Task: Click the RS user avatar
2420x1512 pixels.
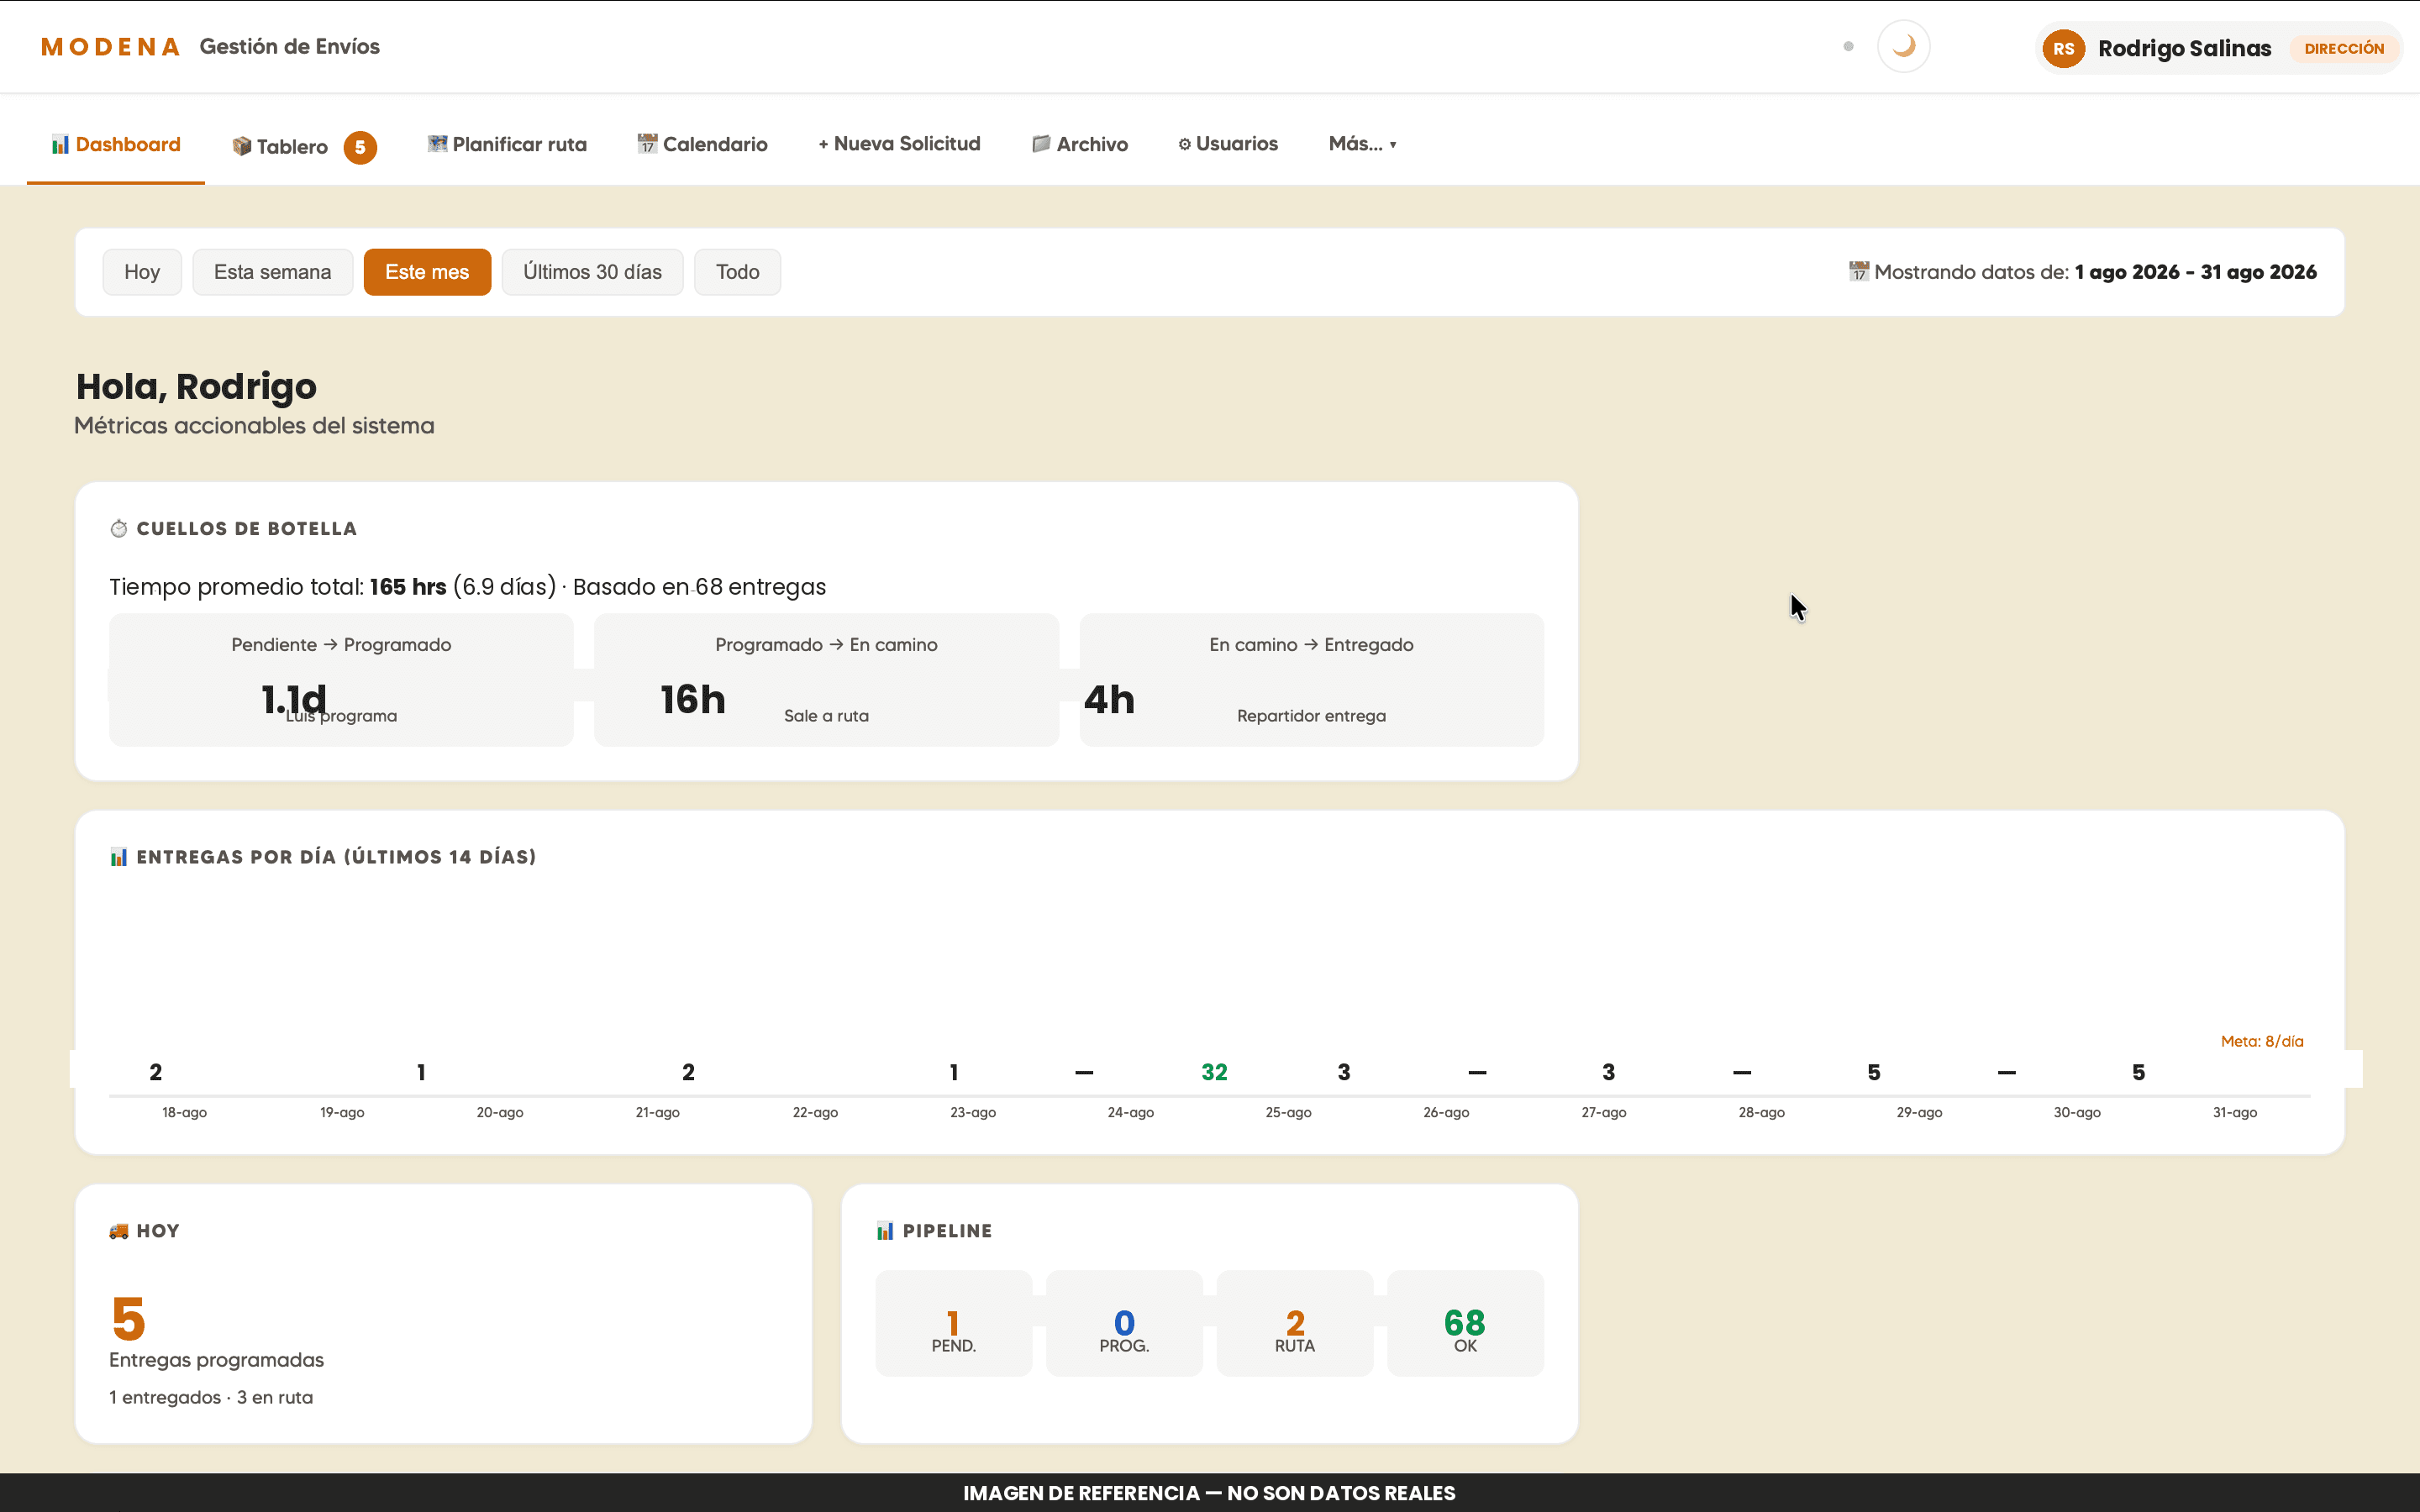Action: click(x=2063, y=48)
